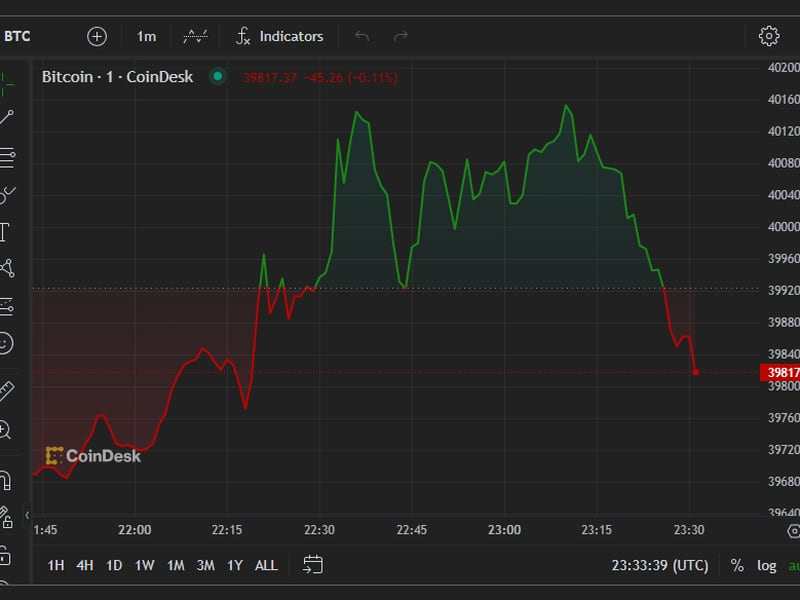800x600 pixels.
Task: Toggle log scale mode
Action: click(766, 565)
